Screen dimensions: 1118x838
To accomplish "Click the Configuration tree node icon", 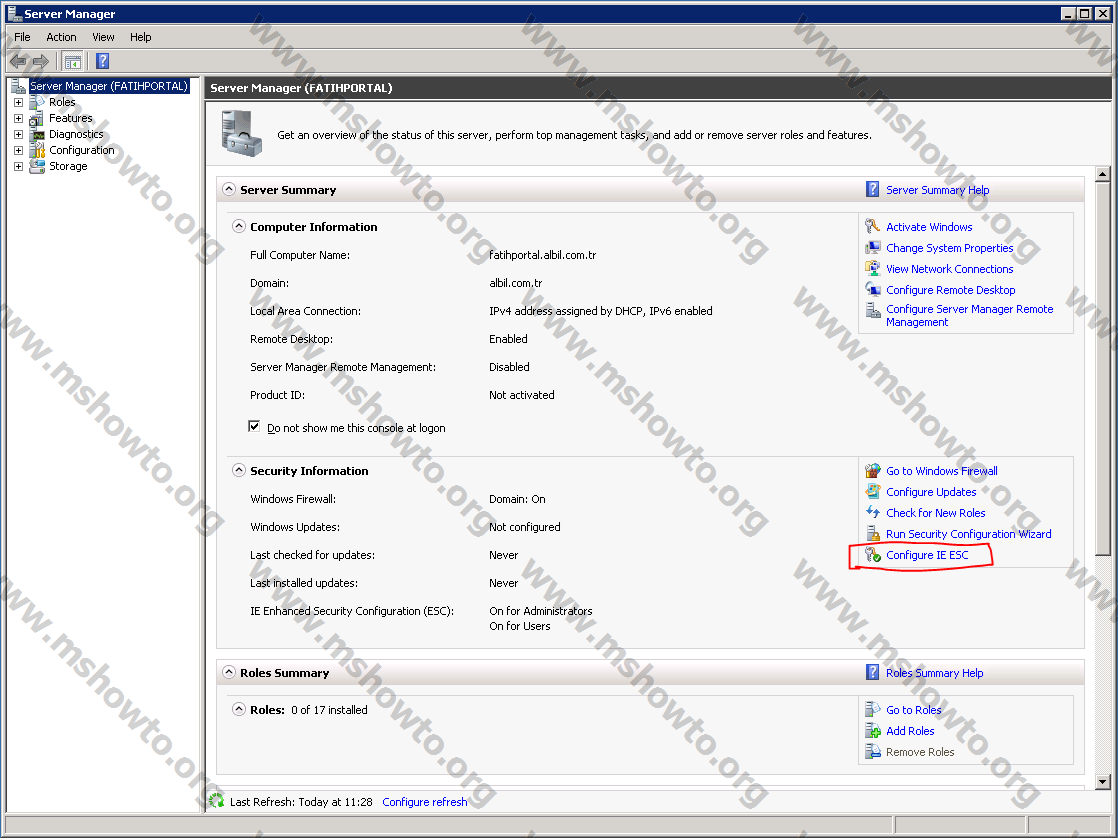I will 37,150.
